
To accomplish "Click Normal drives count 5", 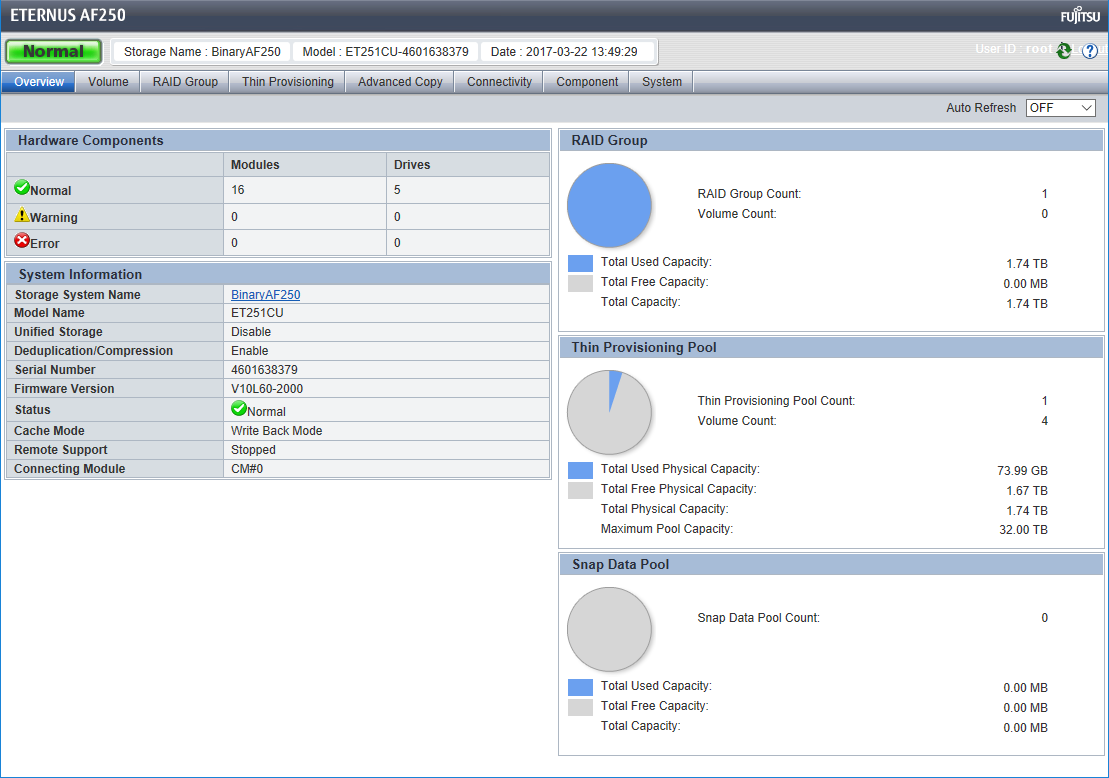I will pos(397,190).
